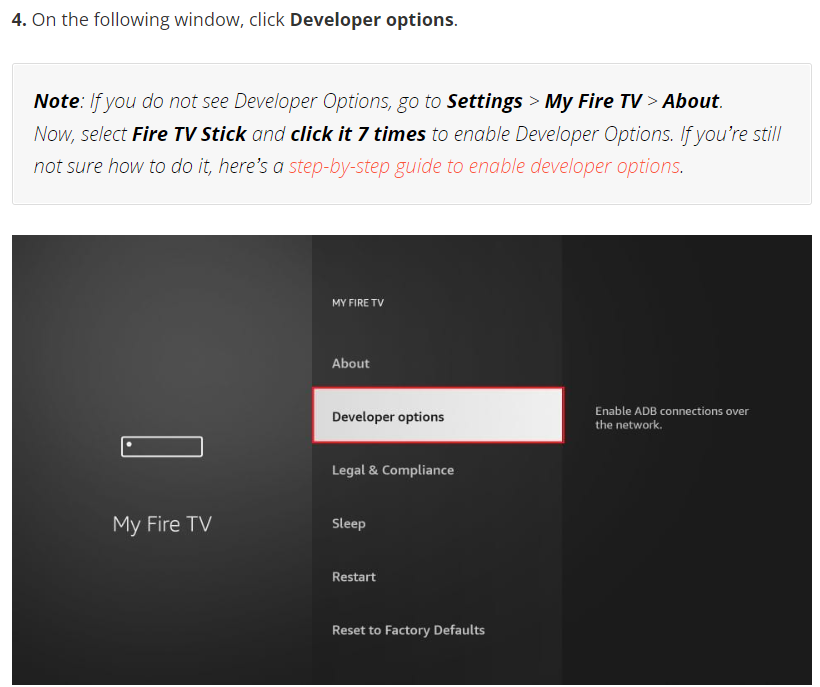Click the bold word Note in the note box
Screen dimensions: 820x687
(x=56, y=101)
